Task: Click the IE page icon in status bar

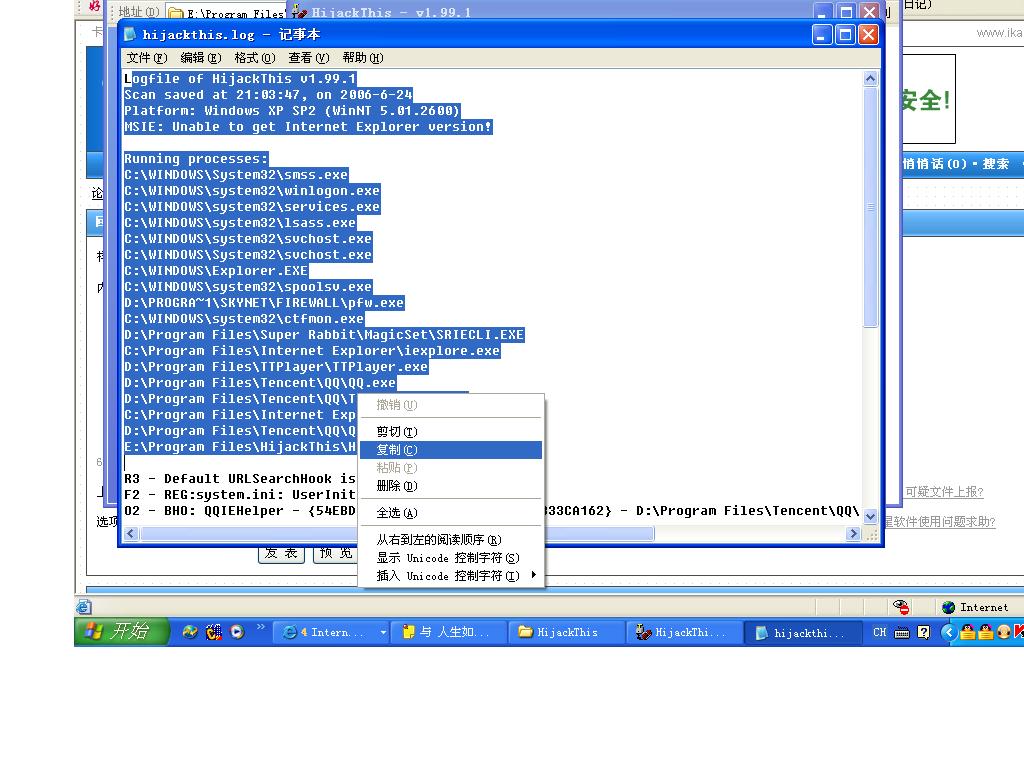Action: pos(84,607)
